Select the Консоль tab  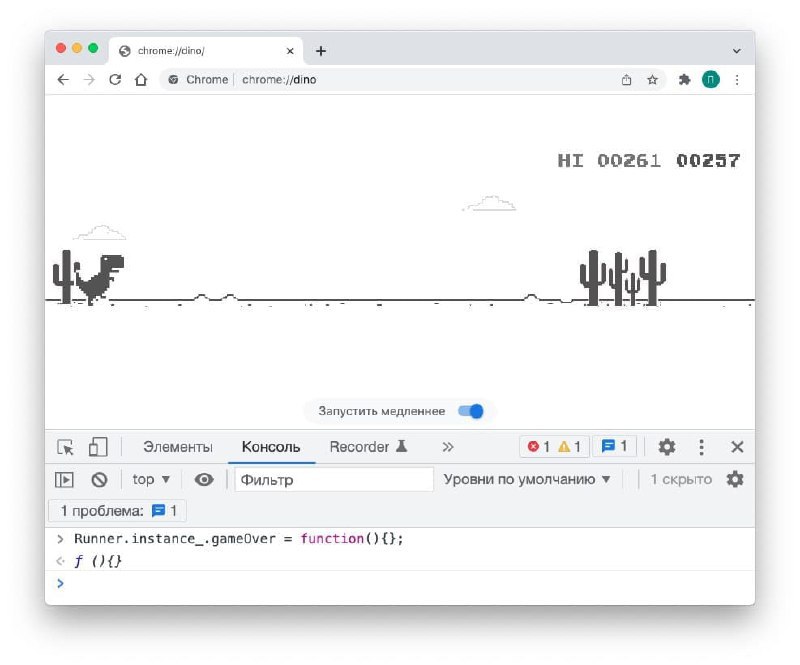pyautogui.click(x=271, y=447)
